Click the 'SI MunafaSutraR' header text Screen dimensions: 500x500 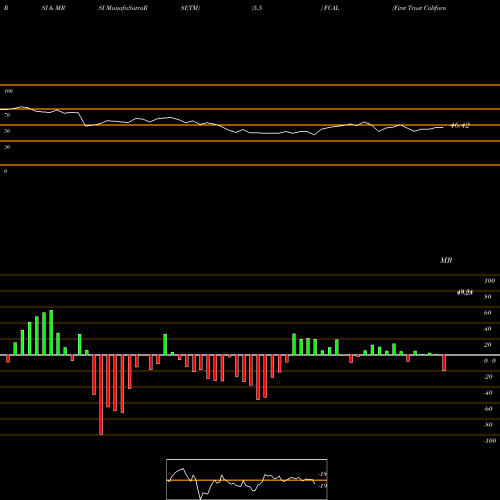tap(123, 8)
